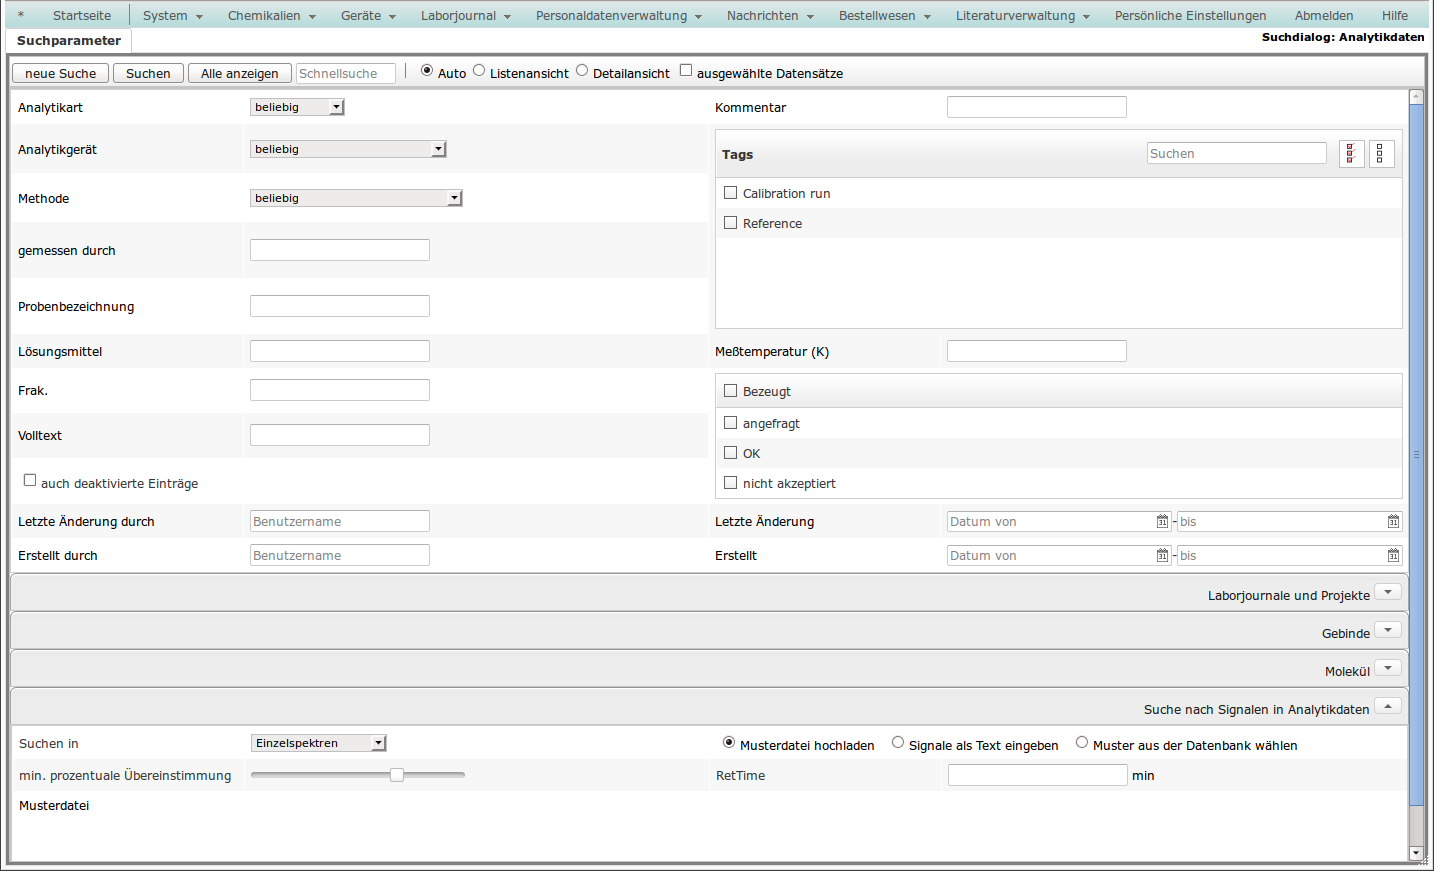Click the select-all tags icon
Screen dimensions: 1434x871
click(1351, 154)
